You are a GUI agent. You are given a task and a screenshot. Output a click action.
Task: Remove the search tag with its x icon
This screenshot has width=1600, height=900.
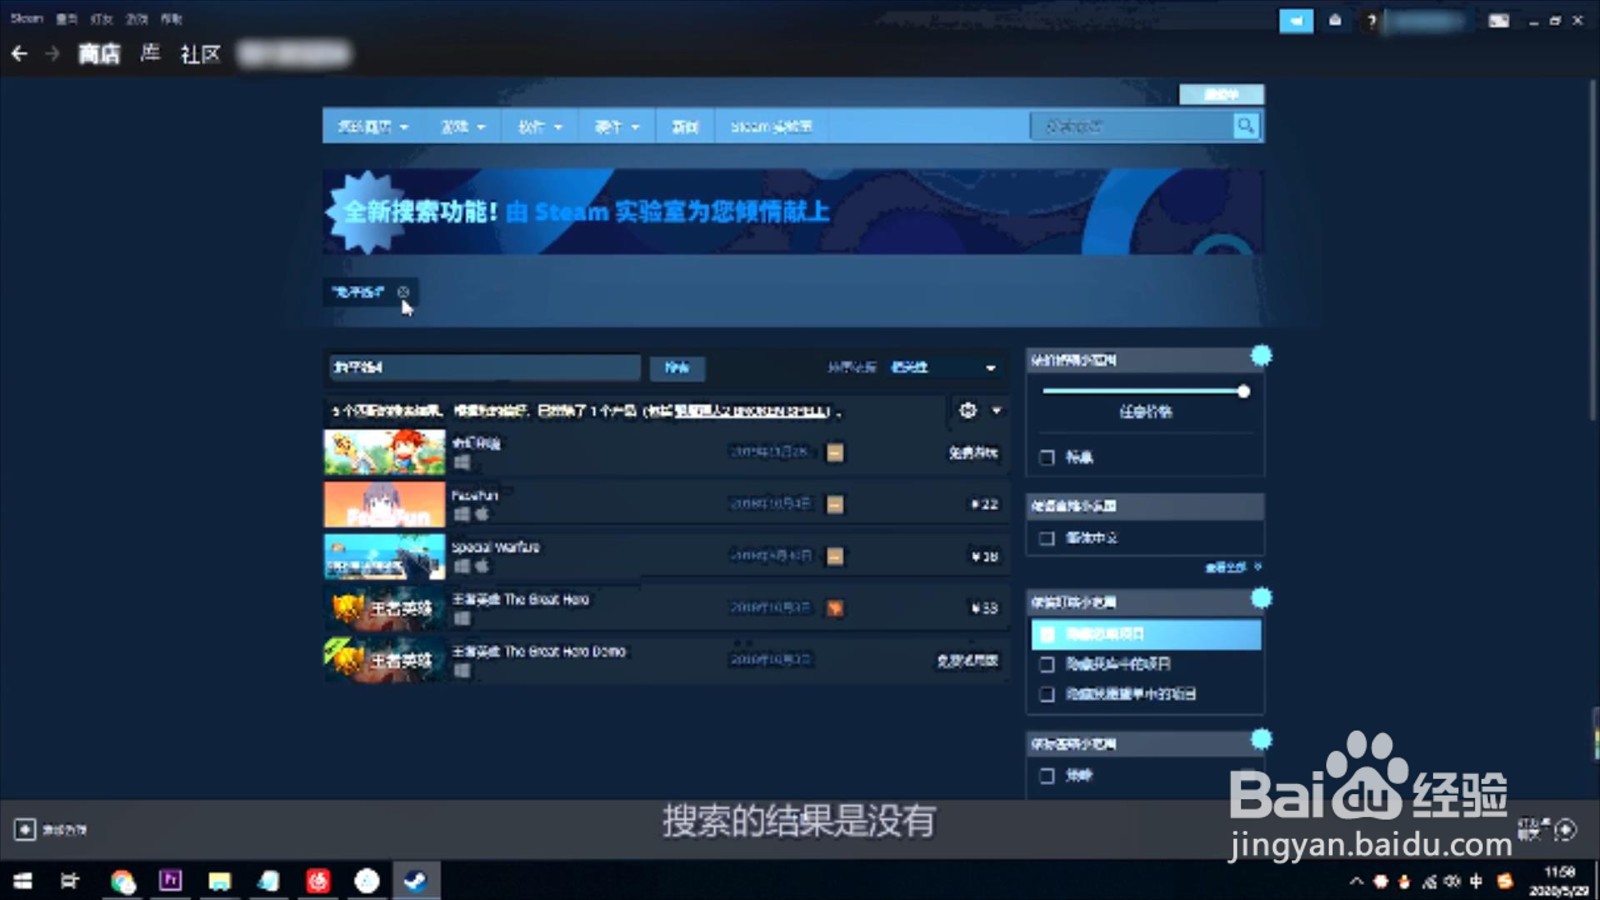[403, 292]
